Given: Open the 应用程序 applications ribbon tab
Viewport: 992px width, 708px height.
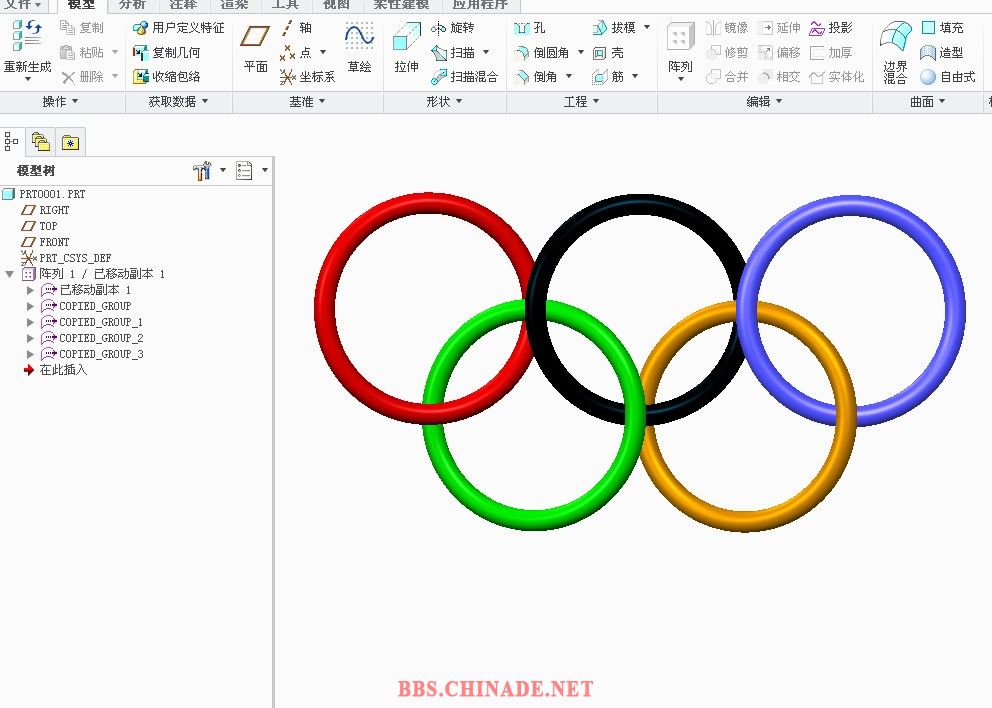Looking at the screenshot, I should pyautogui.click(x=480, y=4).
